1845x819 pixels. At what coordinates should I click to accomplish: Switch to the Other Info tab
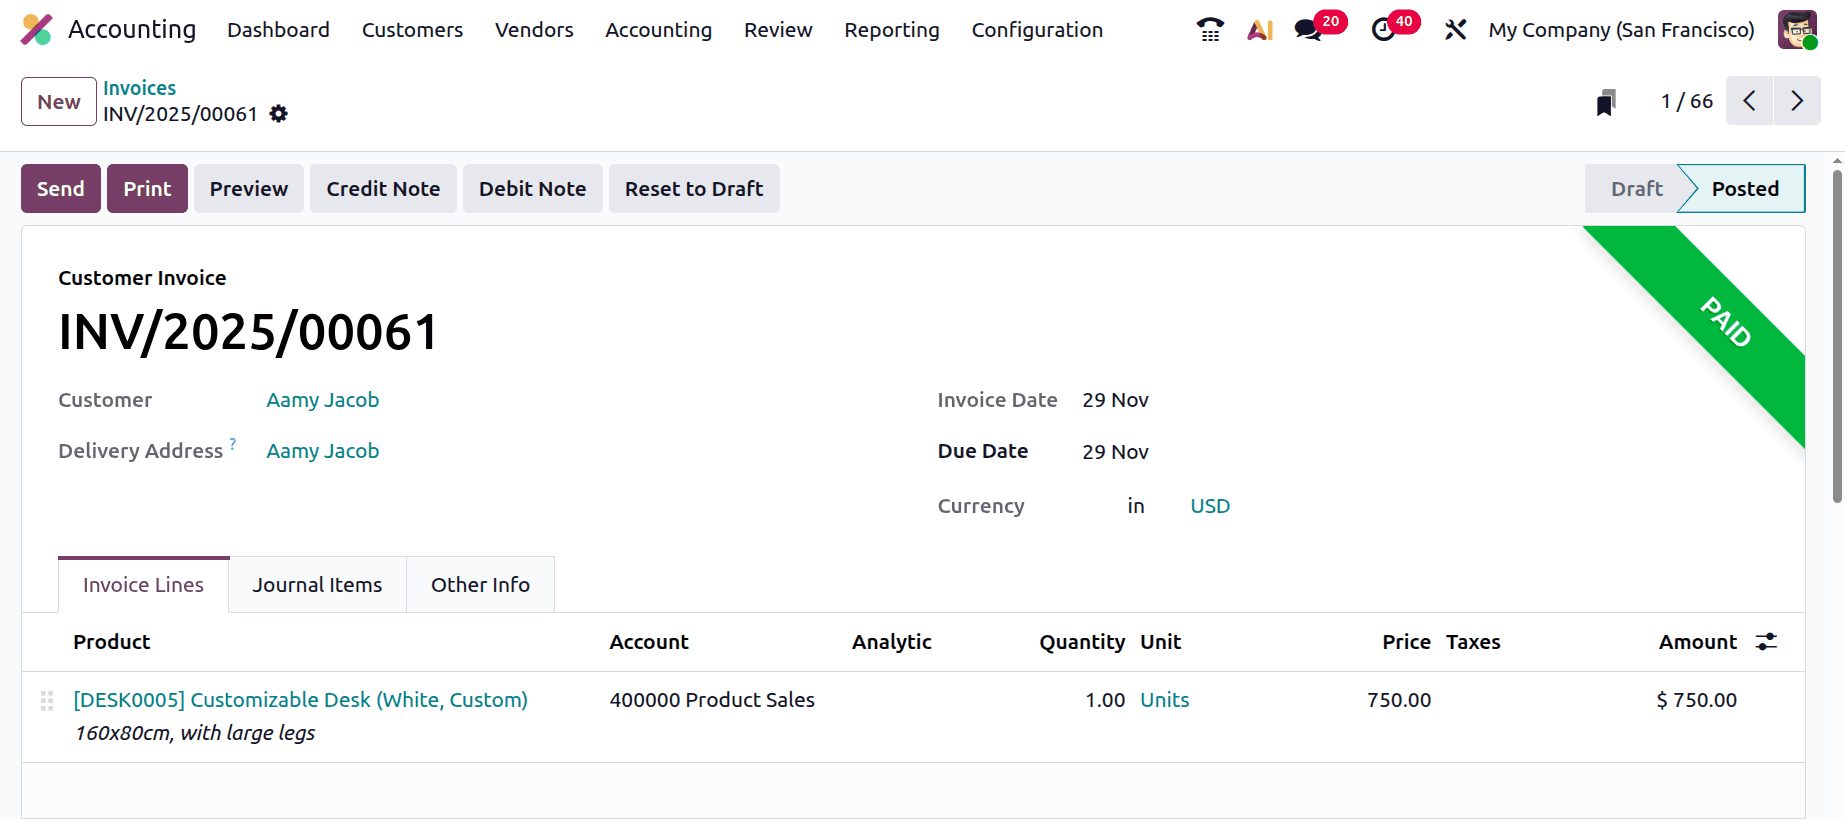(x=480, y=585)
